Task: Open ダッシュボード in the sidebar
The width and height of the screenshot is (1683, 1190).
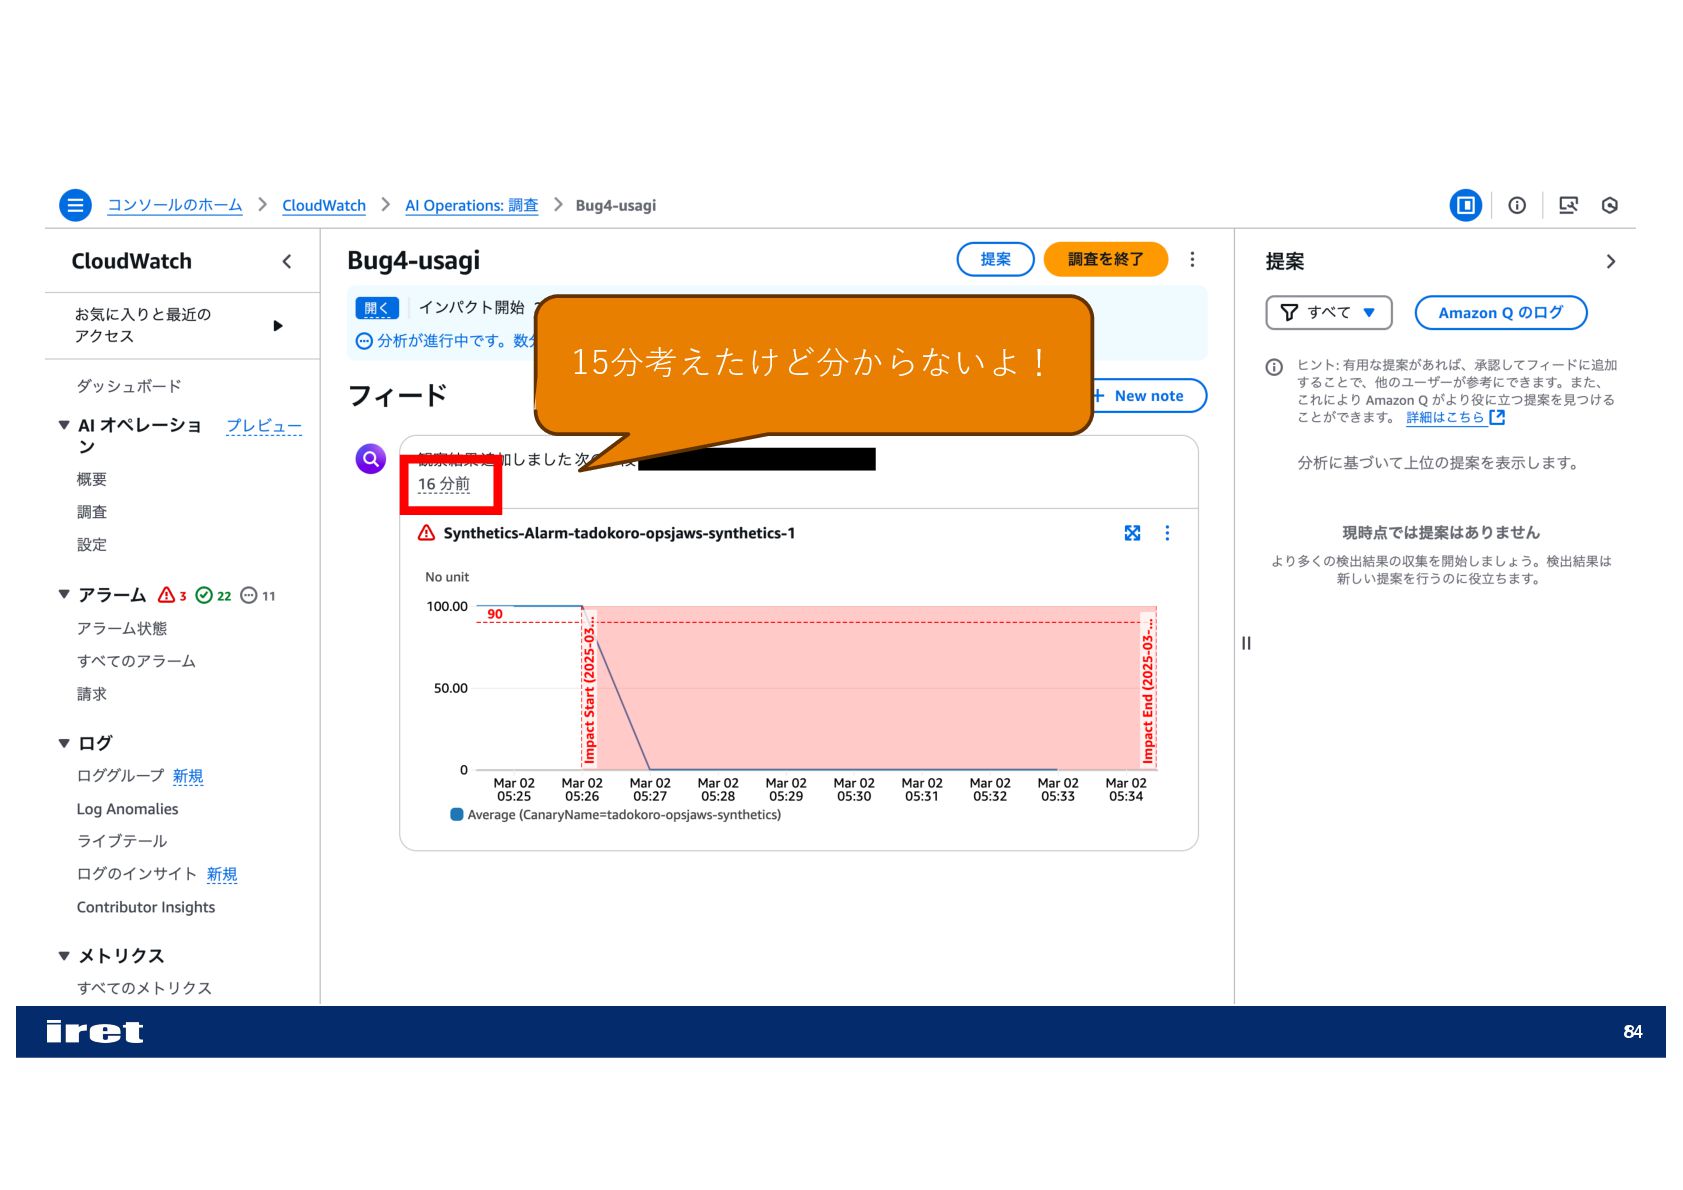Action: [x=129, y=386]
